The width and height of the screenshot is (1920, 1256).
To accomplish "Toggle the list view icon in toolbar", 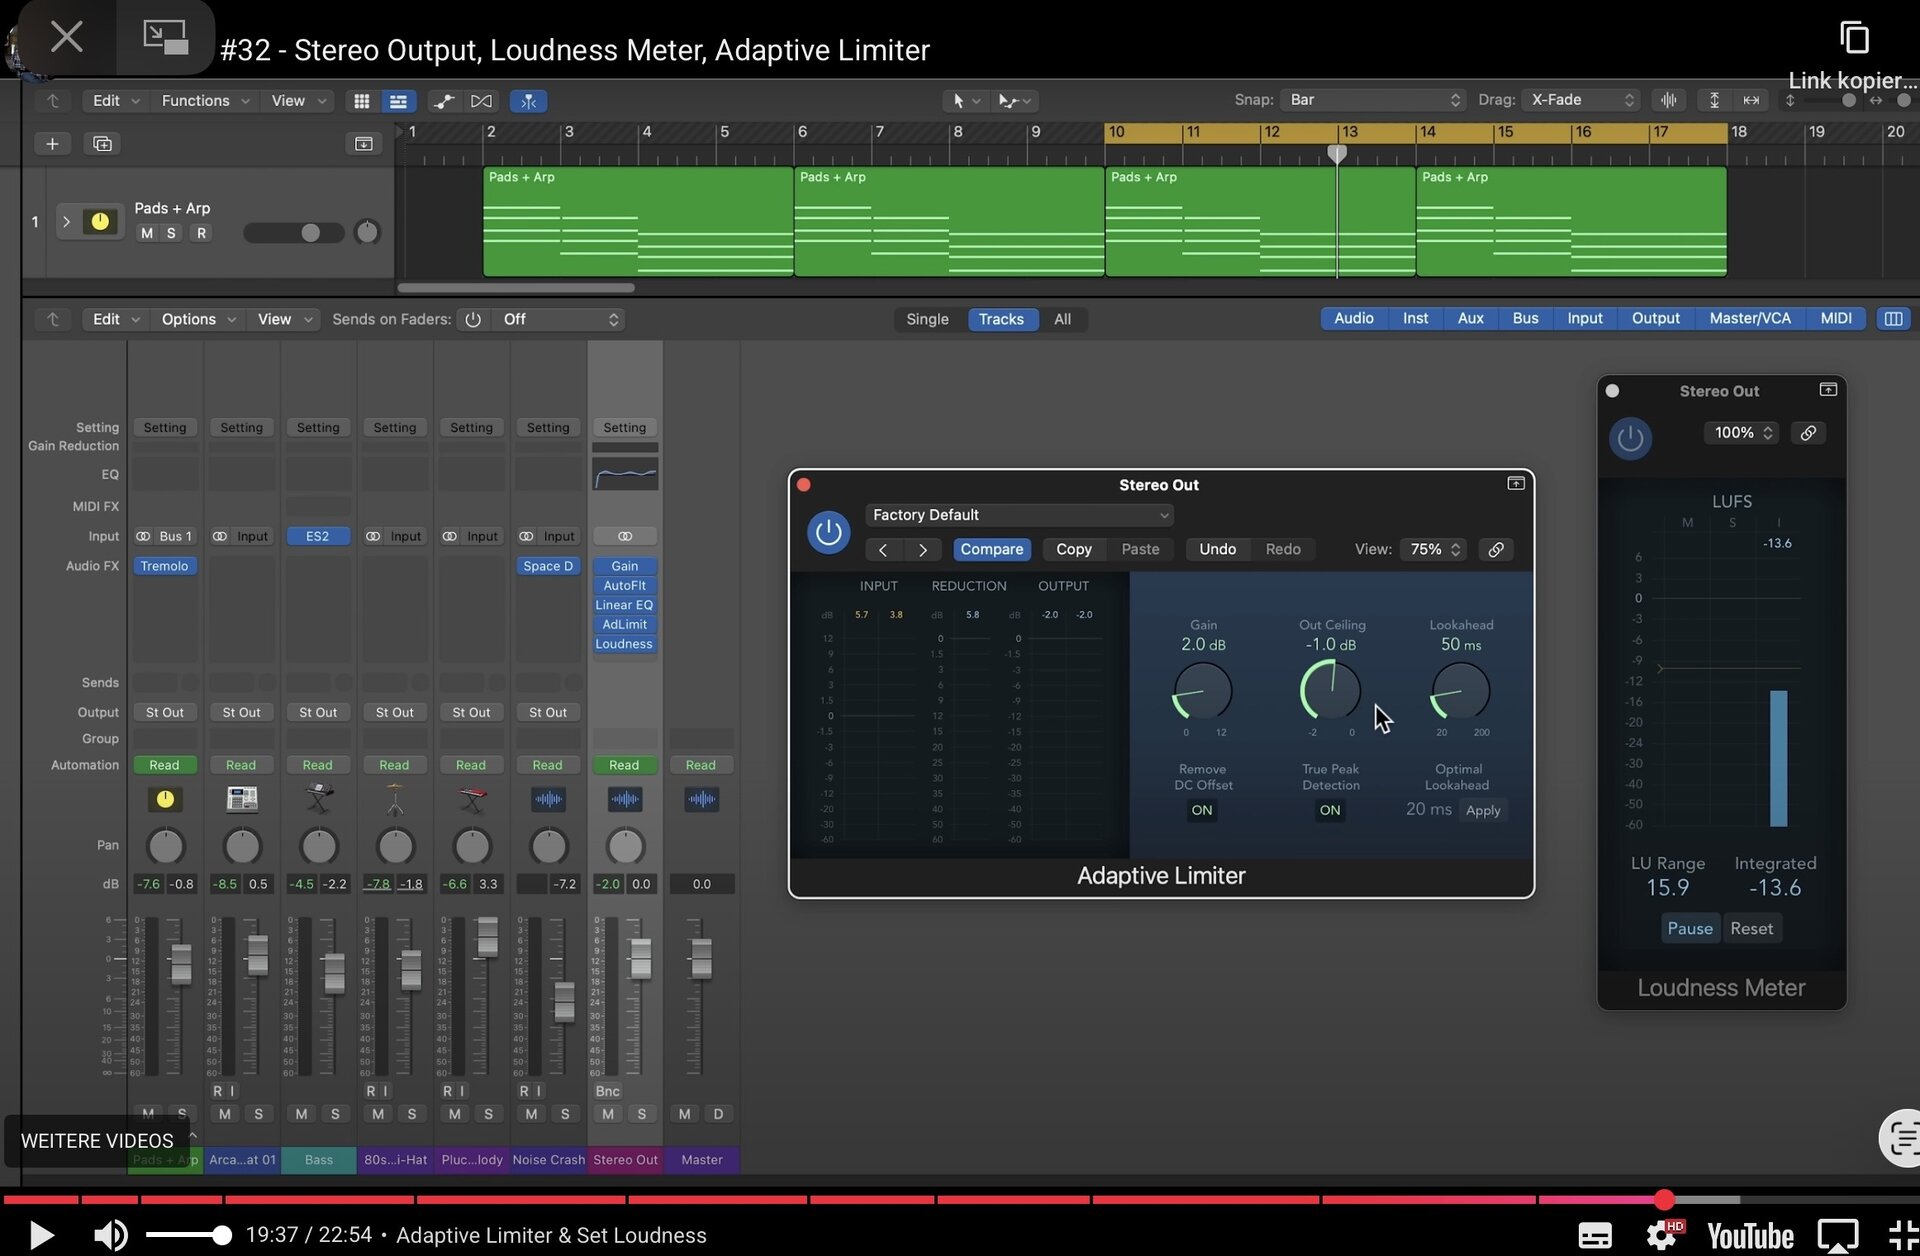I will [398, 101].
